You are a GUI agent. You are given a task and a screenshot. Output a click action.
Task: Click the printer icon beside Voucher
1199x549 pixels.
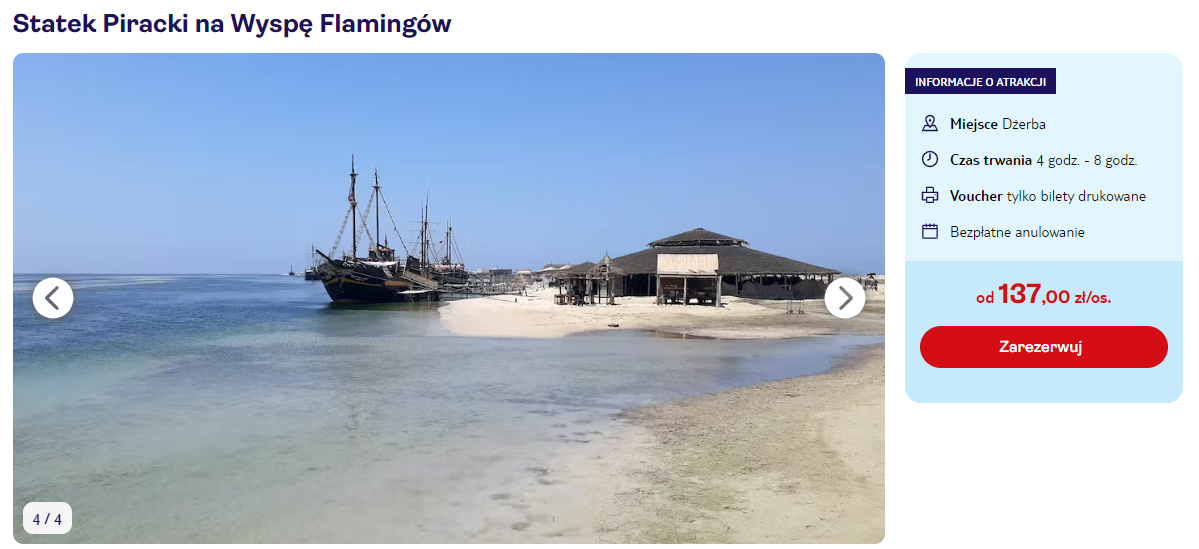929,196
